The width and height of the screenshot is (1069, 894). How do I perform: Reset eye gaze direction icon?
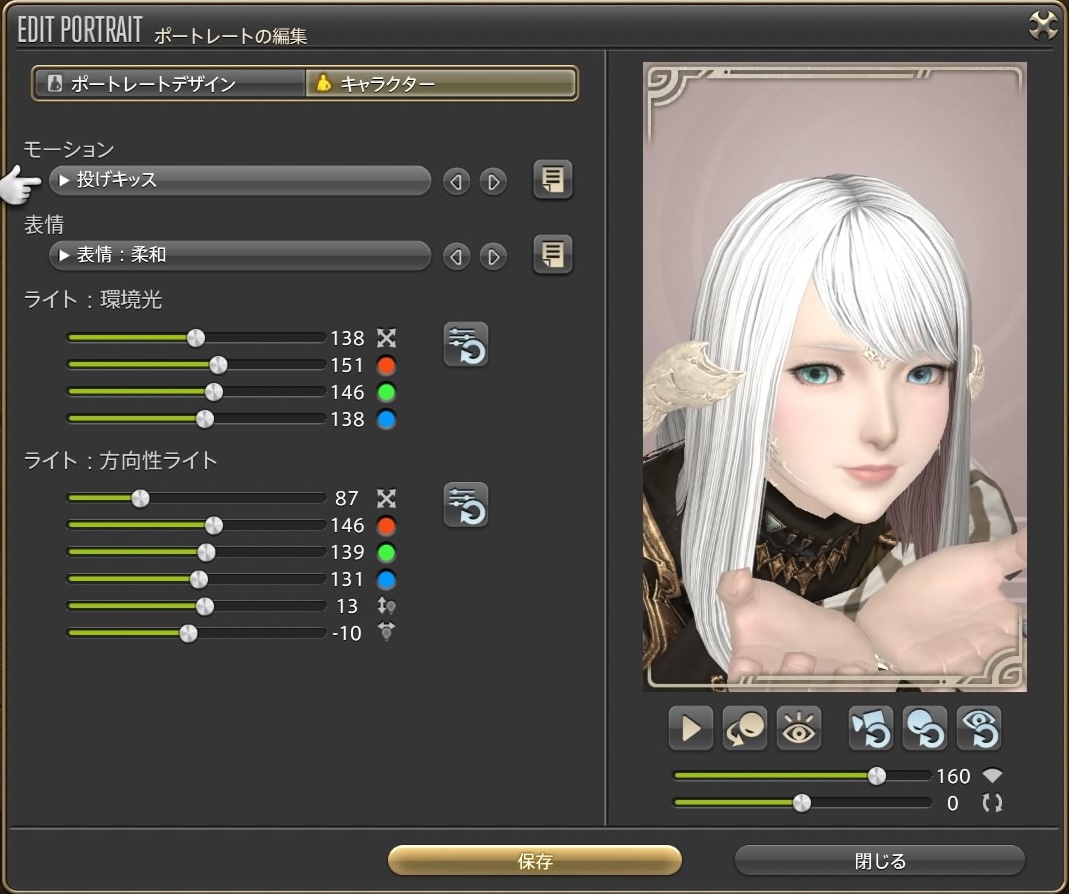pos(978,729)
